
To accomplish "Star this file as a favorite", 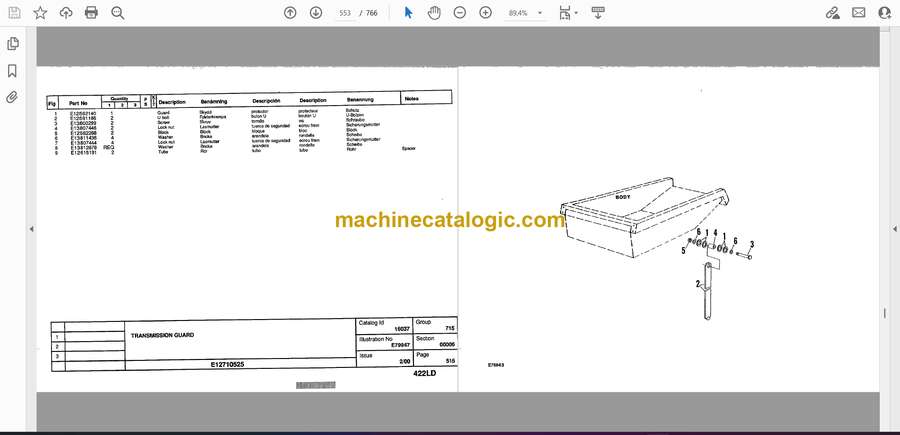I will tap(40, 13).
